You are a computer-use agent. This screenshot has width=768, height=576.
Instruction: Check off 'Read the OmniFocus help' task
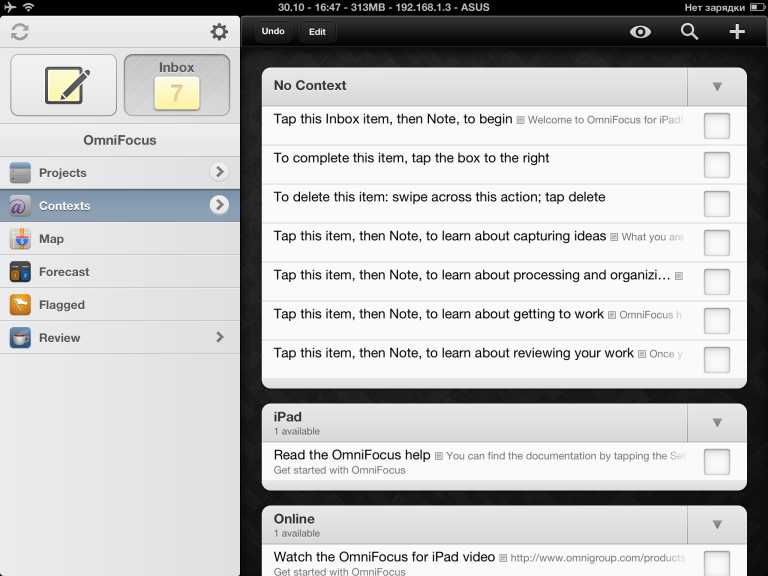click(717, 462)
